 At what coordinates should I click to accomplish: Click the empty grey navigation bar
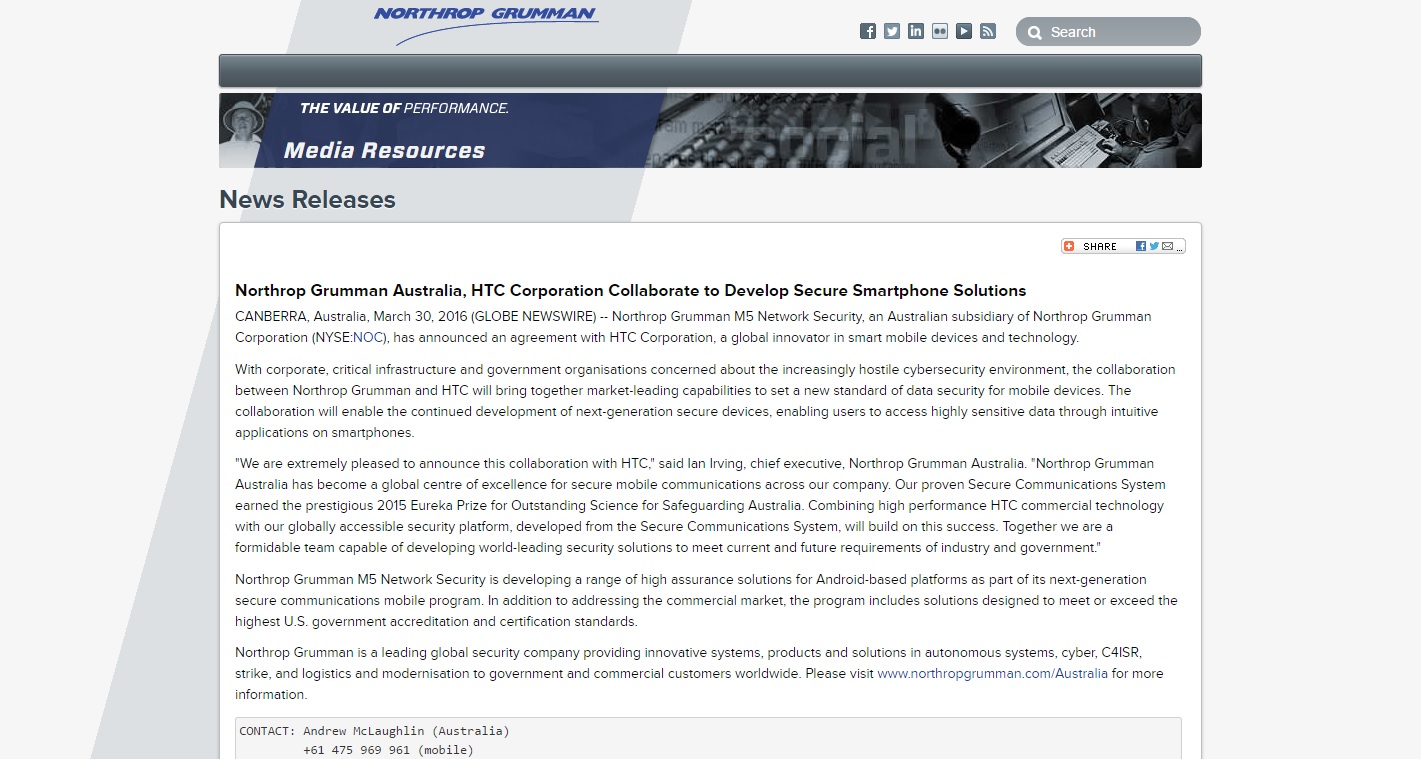click(x=710, y=71)
